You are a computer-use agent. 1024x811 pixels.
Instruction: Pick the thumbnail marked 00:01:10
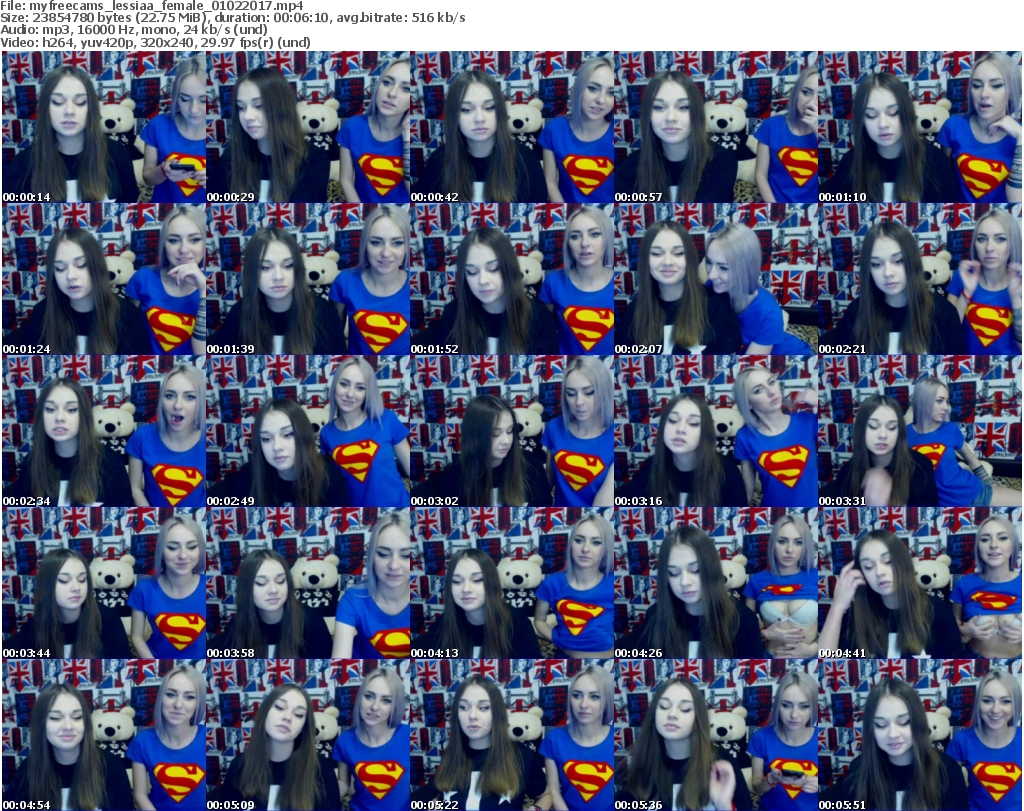(x=920, y=127)
